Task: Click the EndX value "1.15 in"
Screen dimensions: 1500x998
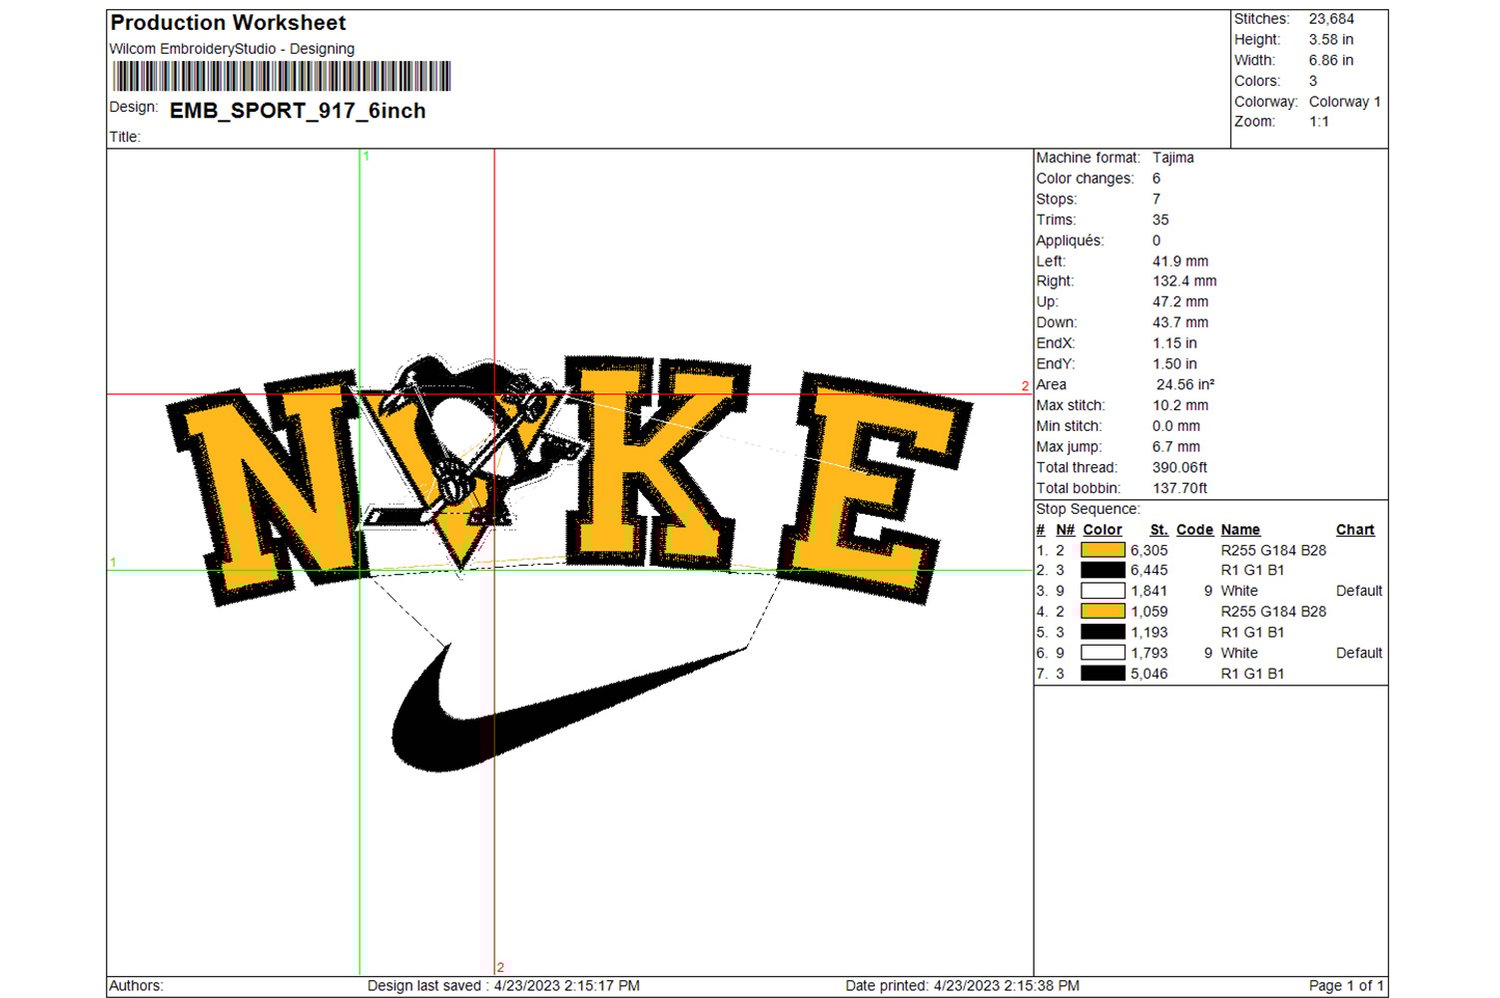Action: (1174, 343)
